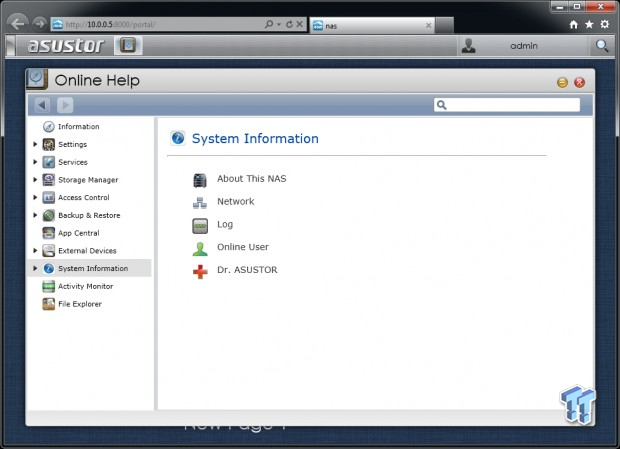Navigate forward with browser forward button
The height and width of the screenshot is (449, 620).
coord(40,24)
